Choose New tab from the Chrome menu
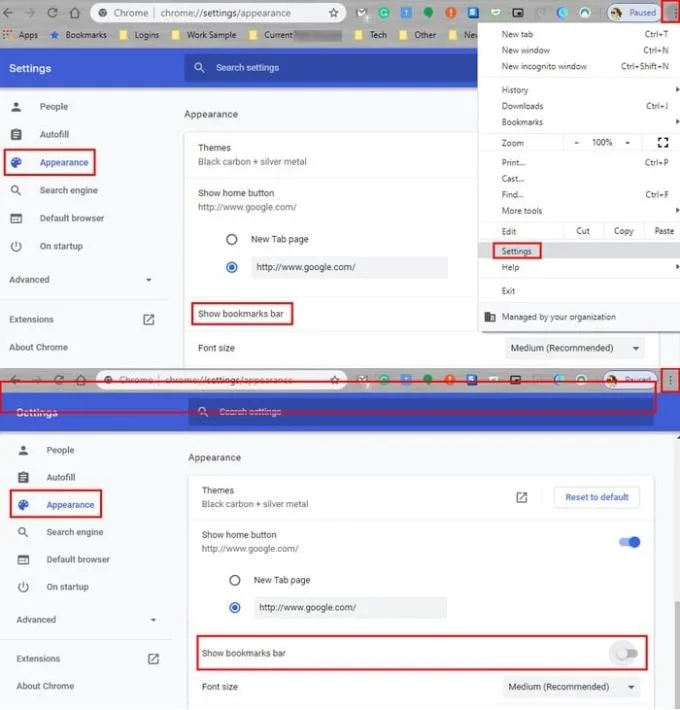This screenshot has width=680, height=710. pos(579,34)
